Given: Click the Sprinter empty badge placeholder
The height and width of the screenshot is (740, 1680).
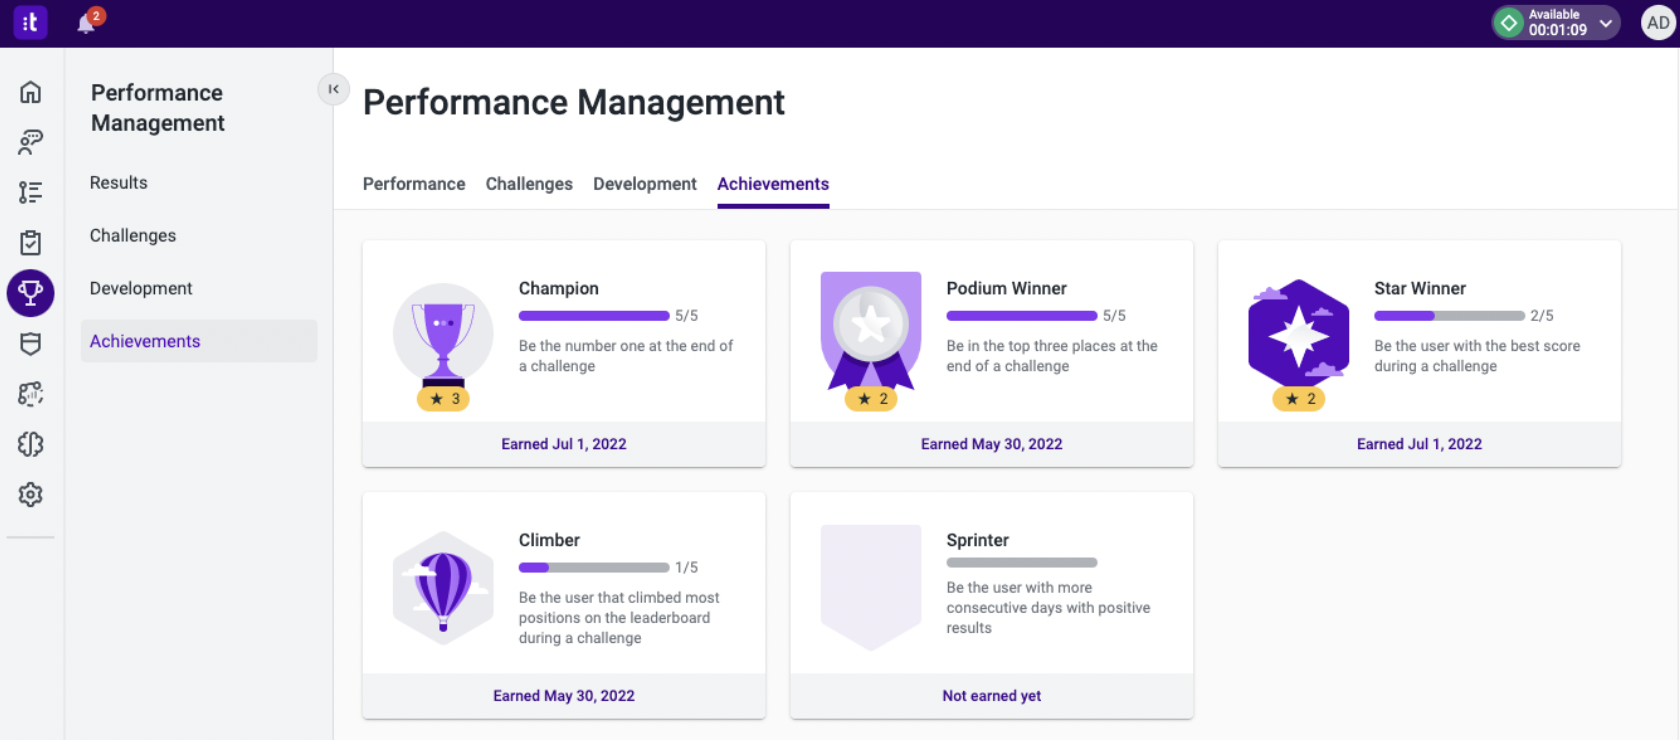Looking at the screenshot, I should 871,587.
